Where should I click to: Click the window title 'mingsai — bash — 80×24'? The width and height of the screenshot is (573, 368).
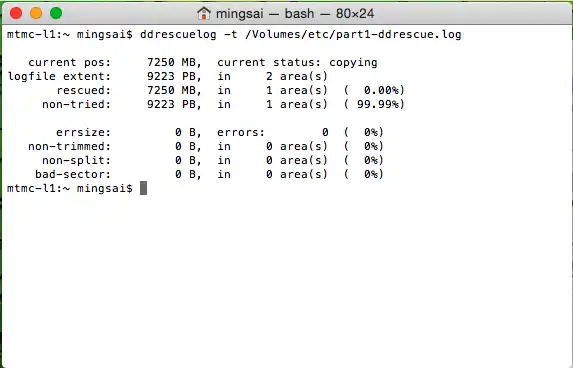point(295,14)
